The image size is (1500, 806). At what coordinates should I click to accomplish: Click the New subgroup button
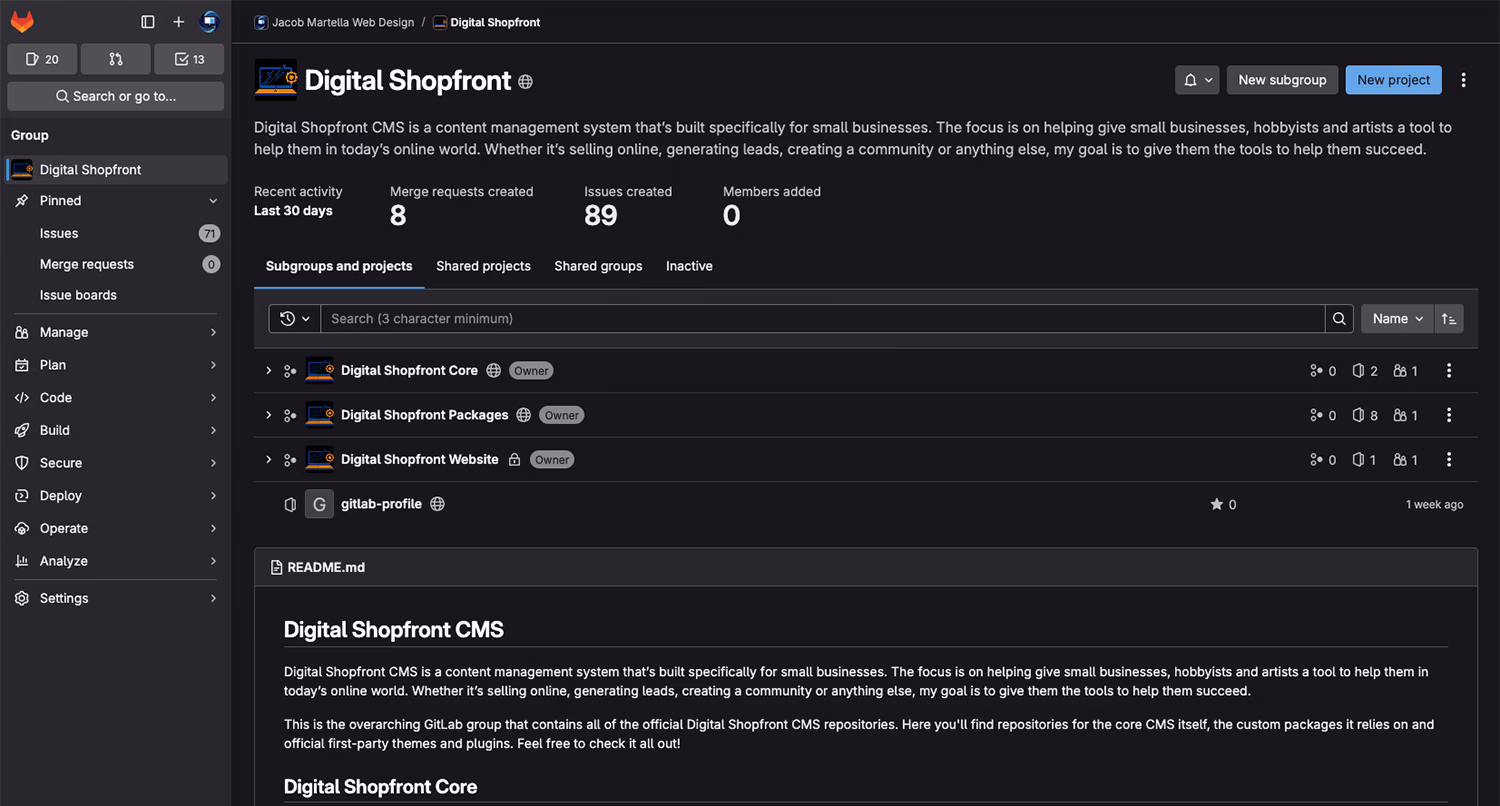[x=1282, y=80]
